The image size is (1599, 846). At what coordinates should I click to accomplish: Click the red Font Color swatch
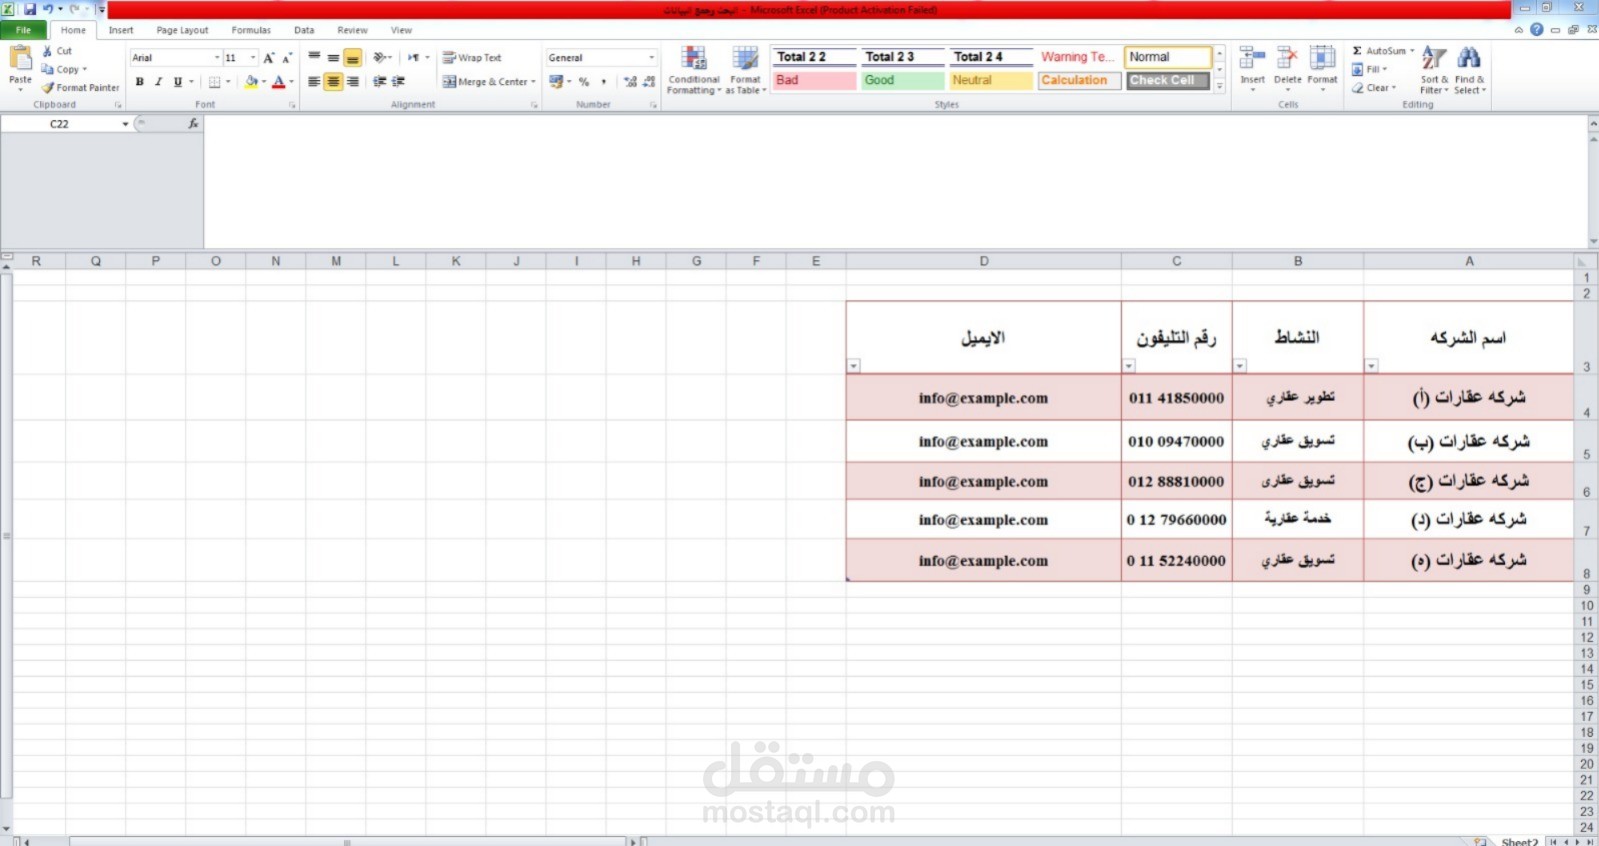[279, 82]
